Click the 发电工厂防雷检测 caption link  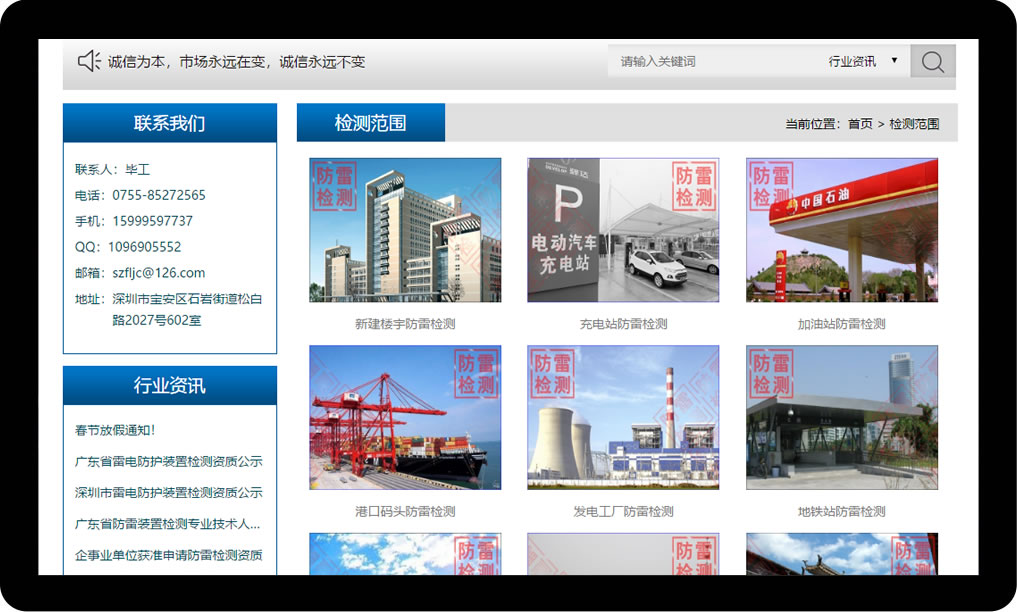[623, 512]
